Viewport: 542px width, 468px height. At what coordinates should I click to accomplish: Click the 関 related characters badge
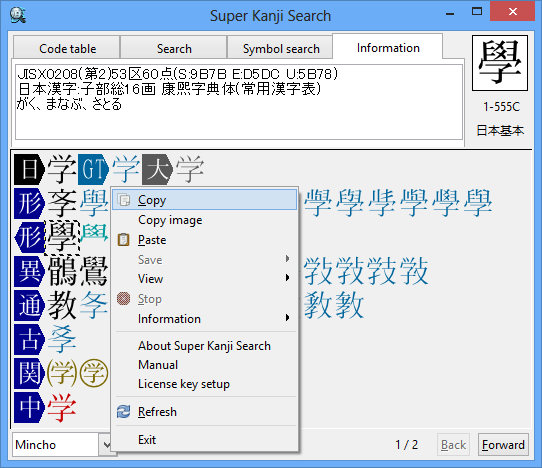[x=29, y=373]
